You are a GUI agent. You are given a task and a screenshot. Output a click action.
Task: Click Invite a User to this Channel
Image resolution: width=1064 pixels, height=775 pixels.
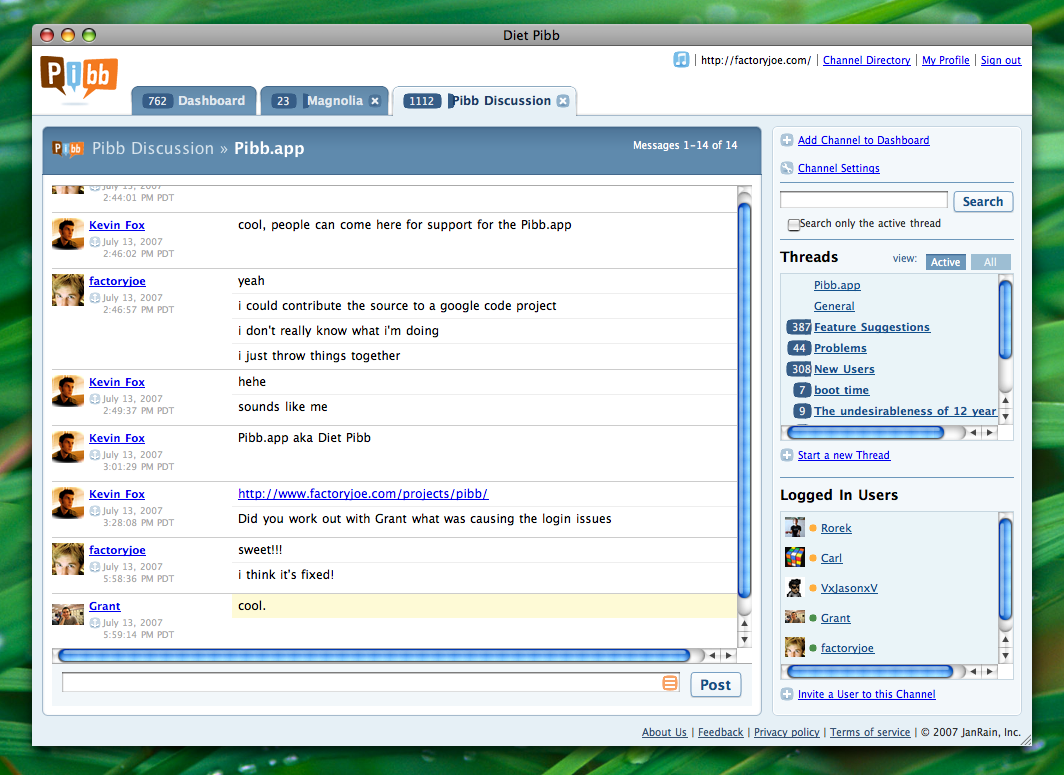867,694
